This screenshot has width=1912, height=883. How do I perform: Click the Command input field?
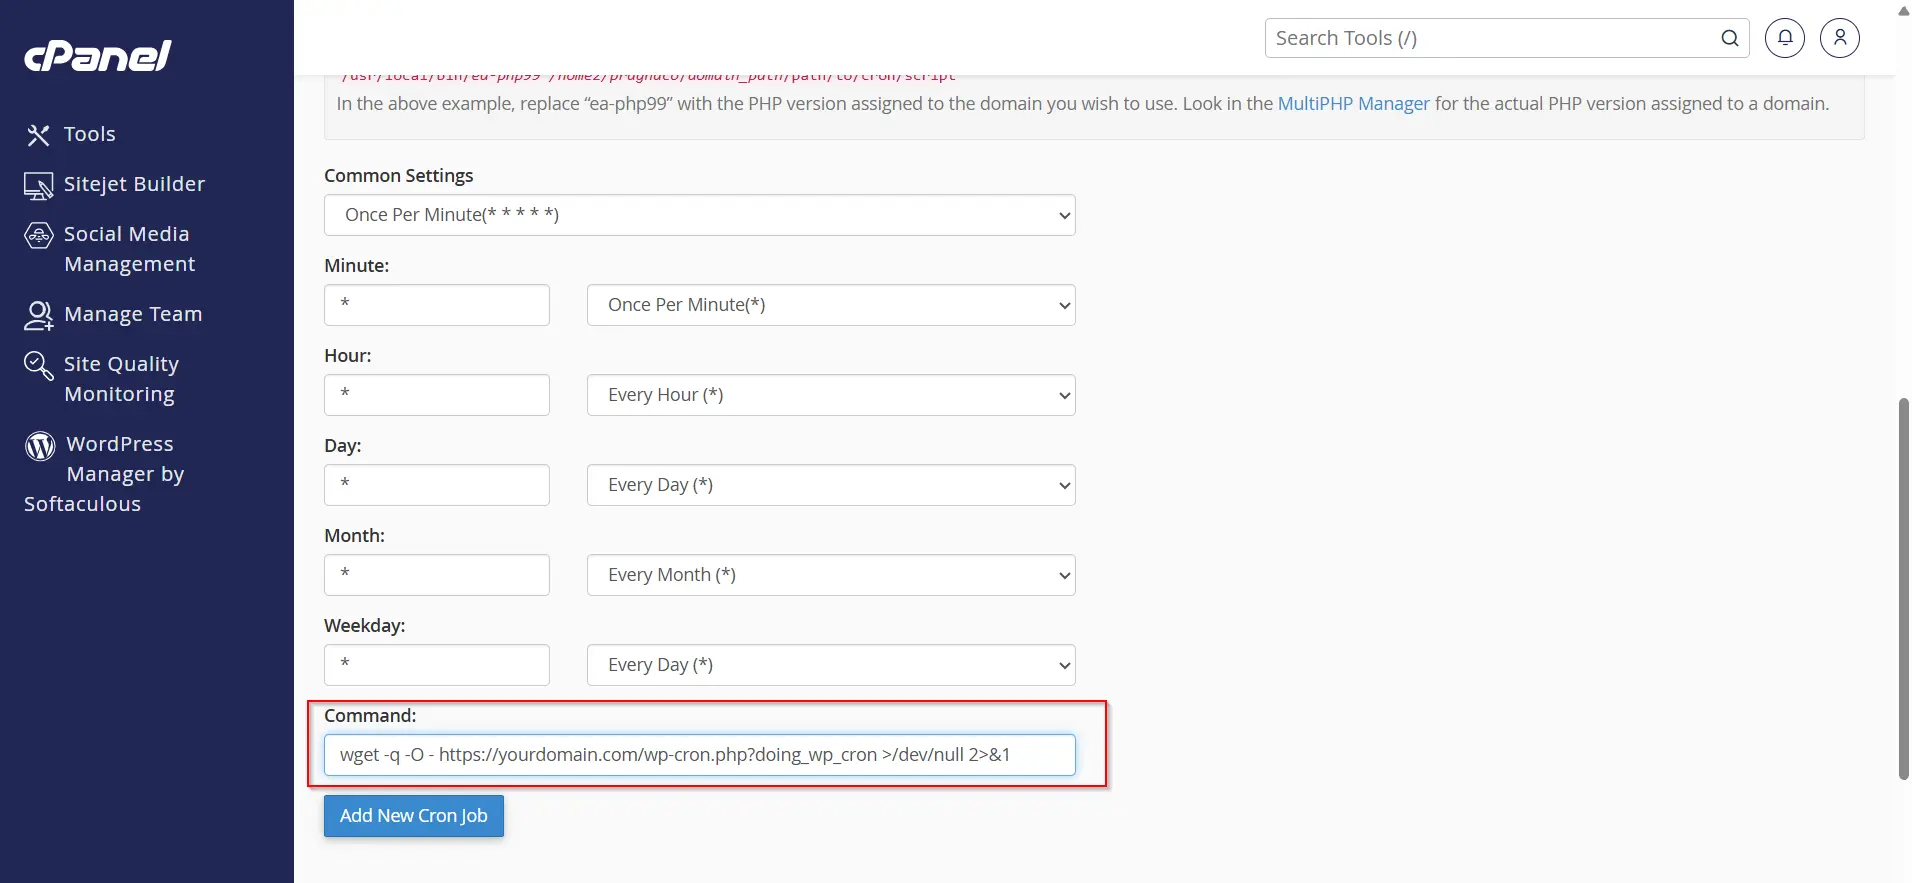coord(700,755)
